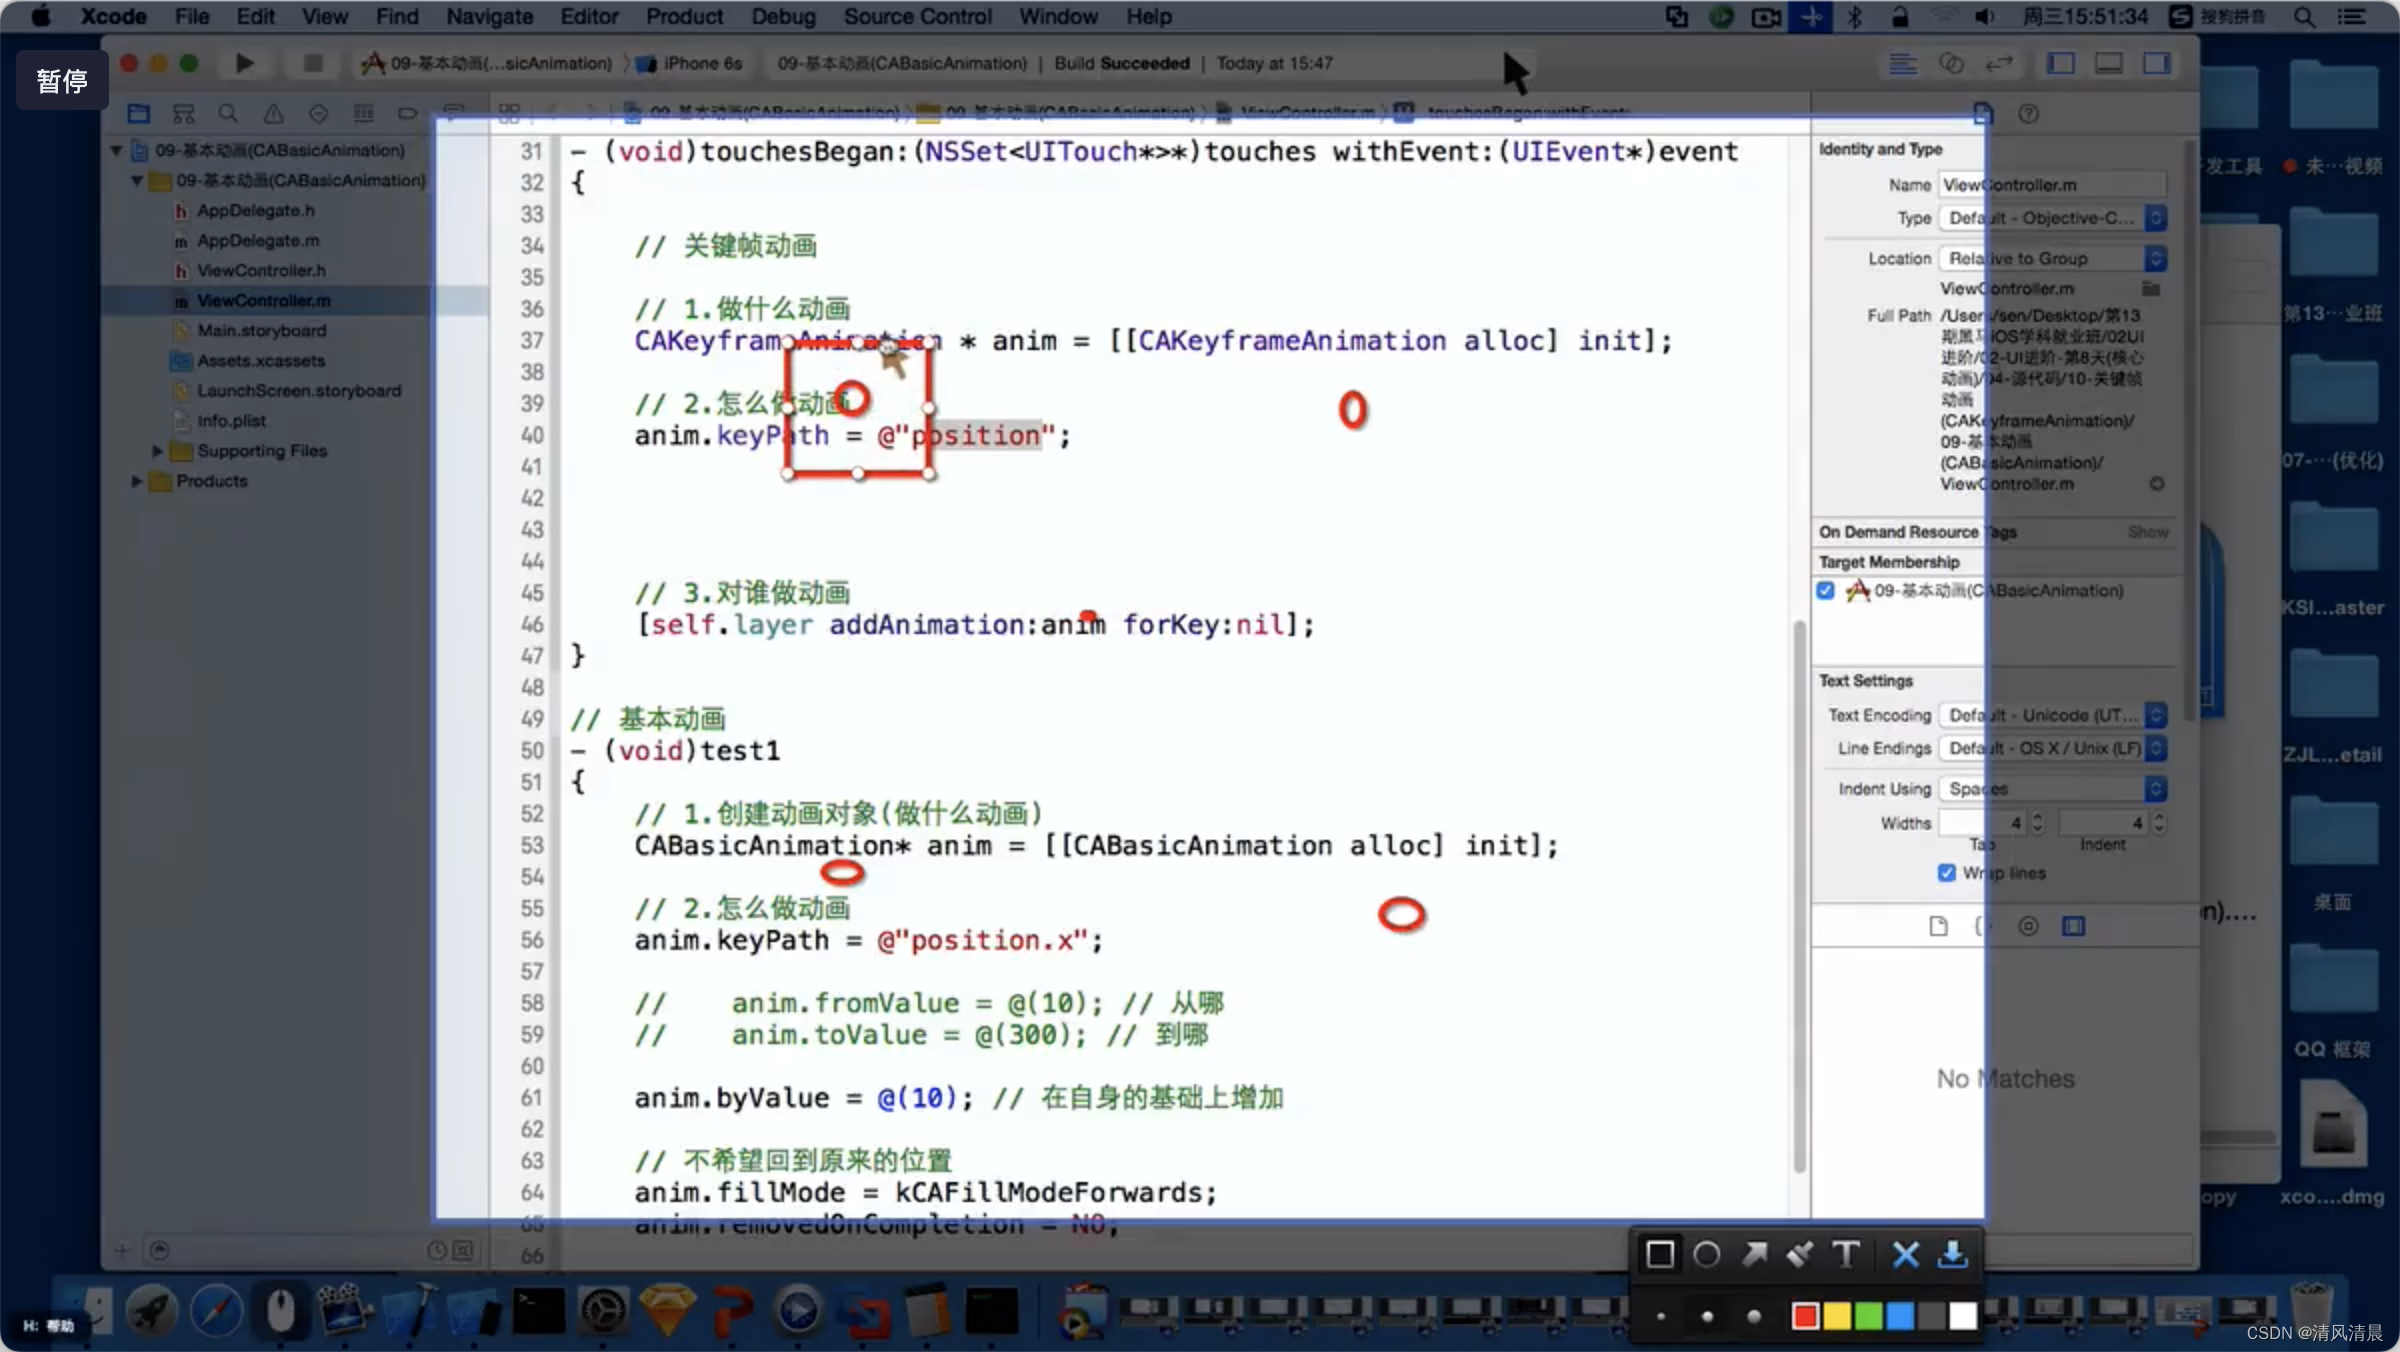Collapse the 09-基本动画 project root
The height and width of the screenshot is (1352, 2400).
click(x=116, y=150)
